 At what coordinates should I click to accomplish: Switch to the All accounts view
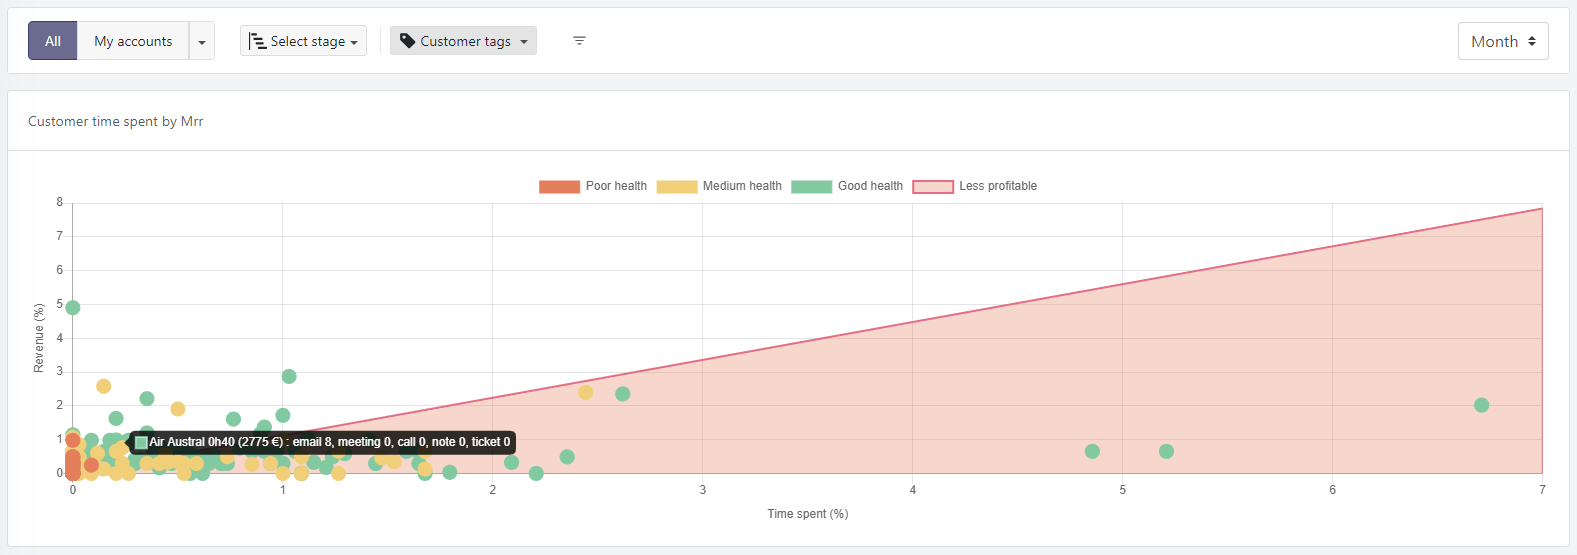(x=53, y=41)
